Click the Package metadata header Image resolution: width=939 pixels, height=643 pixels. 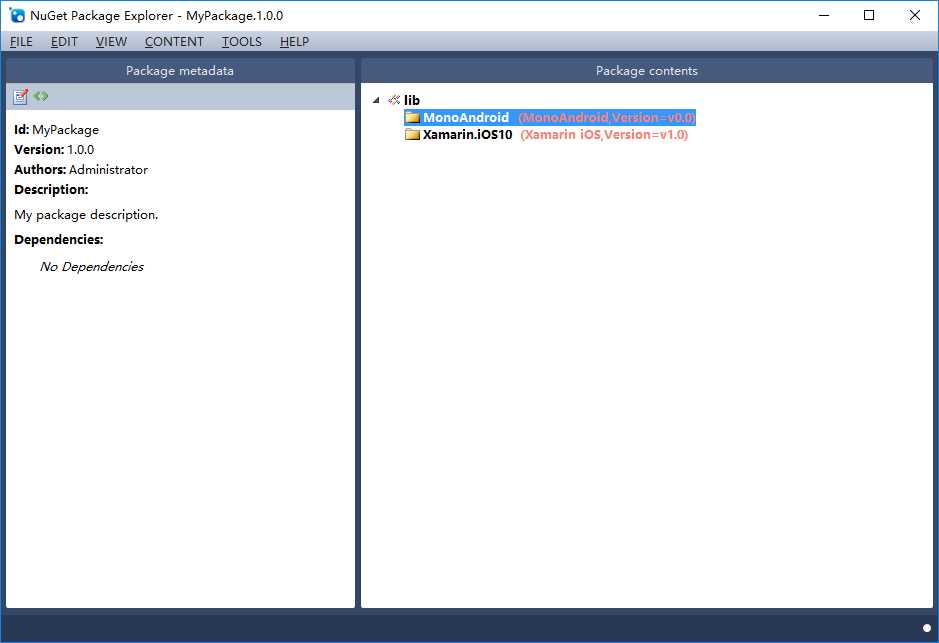tap(180, 71)
